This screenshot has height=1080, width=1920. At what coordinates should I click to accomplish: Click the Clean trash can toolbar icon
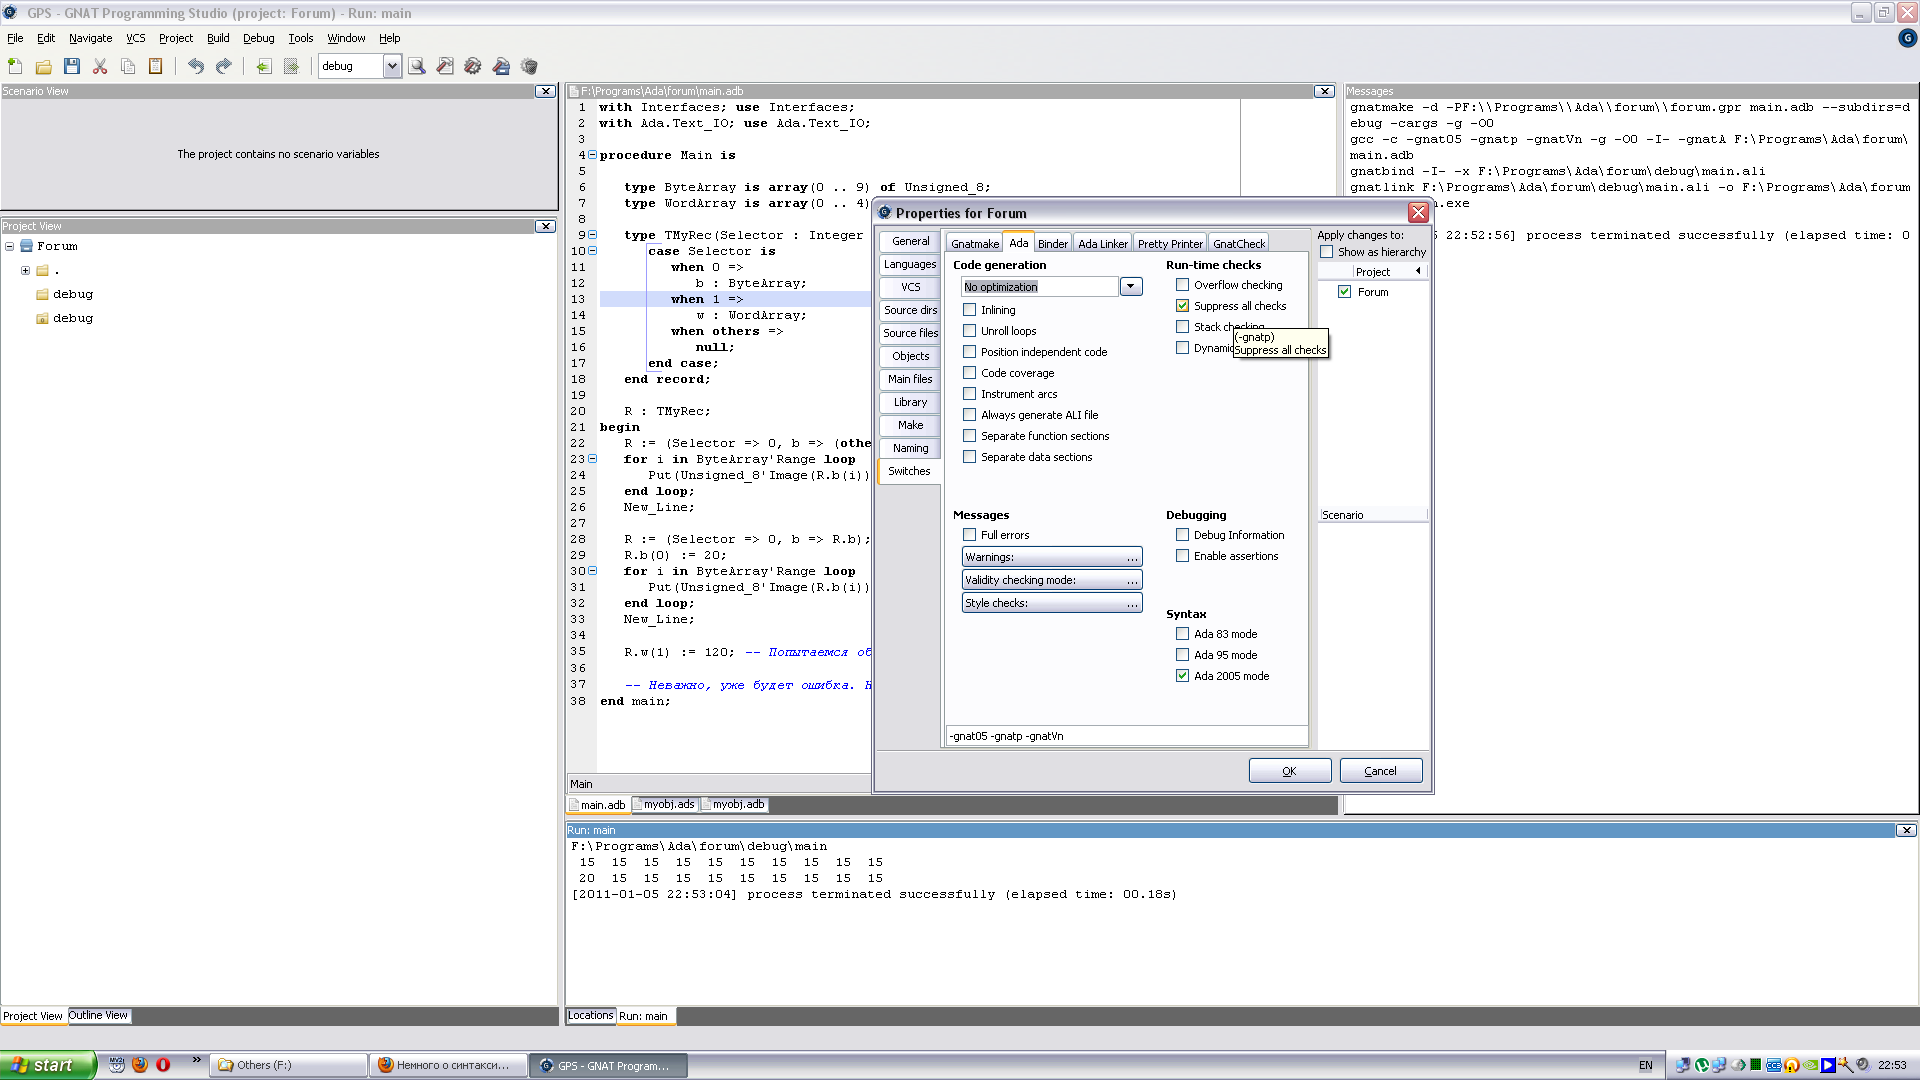(529, 66)
